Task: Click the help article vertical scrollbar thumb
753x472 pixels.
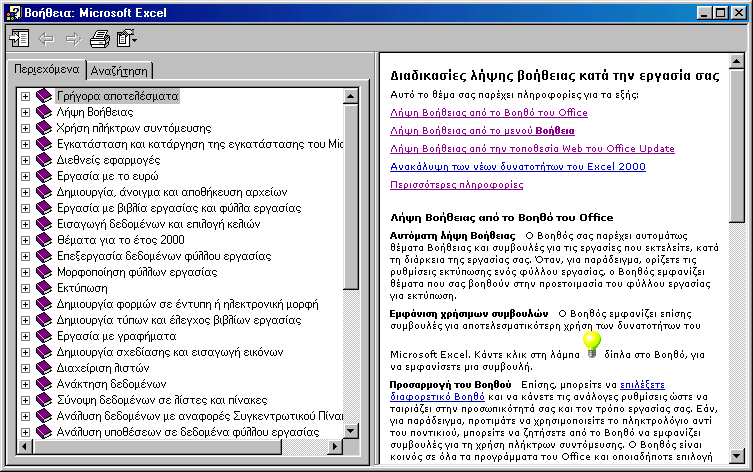Action: 737,146
